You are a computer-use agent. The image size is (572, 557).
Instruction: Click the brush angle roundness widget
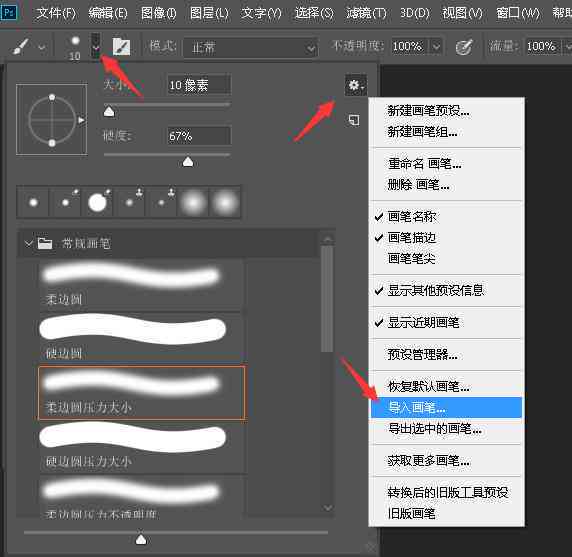click(x=52, y=120)
